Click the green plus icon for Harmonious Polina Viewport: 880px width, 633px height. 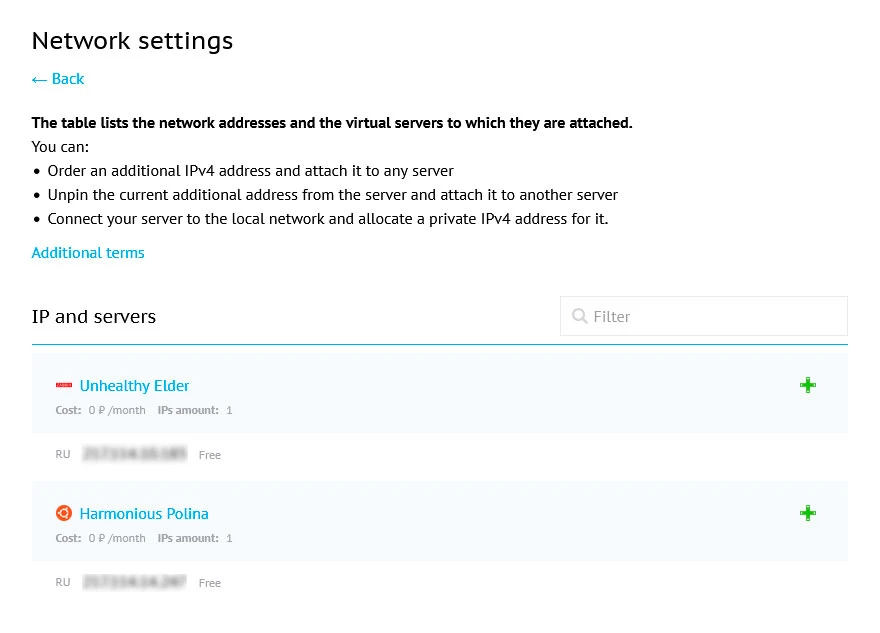tap(807, 513)
